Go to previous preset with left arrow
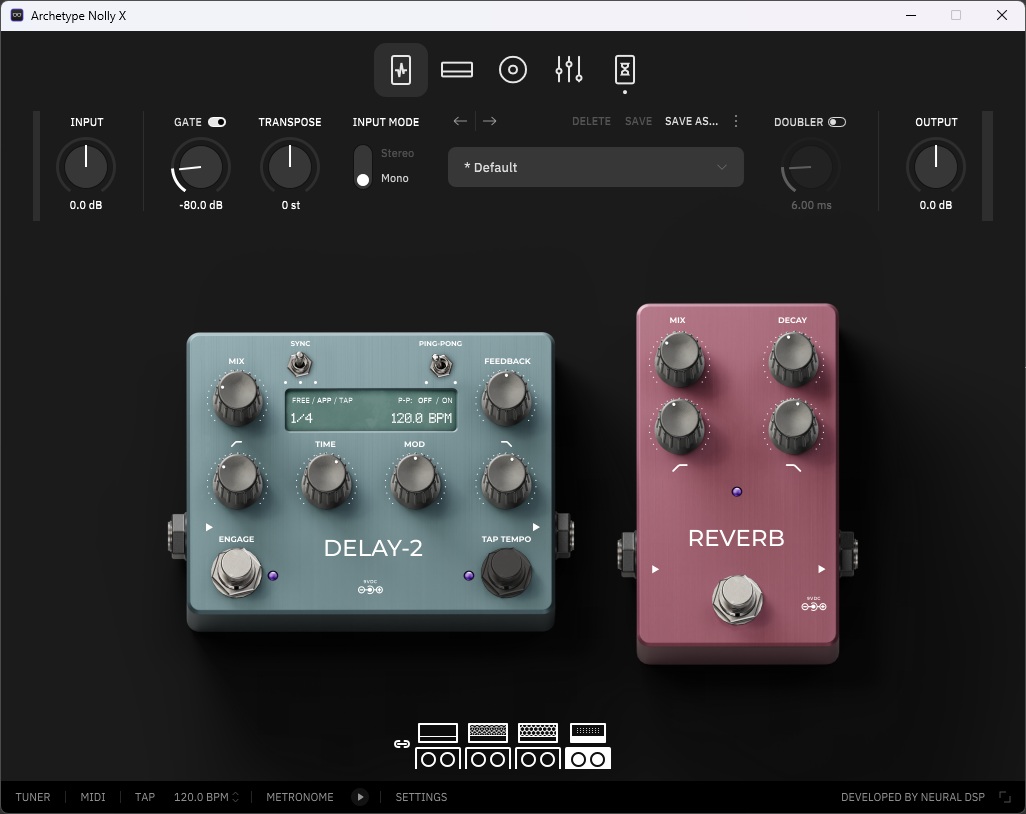Image resolution: width=1026 pixels, height=814 pixels. point(460,121)
